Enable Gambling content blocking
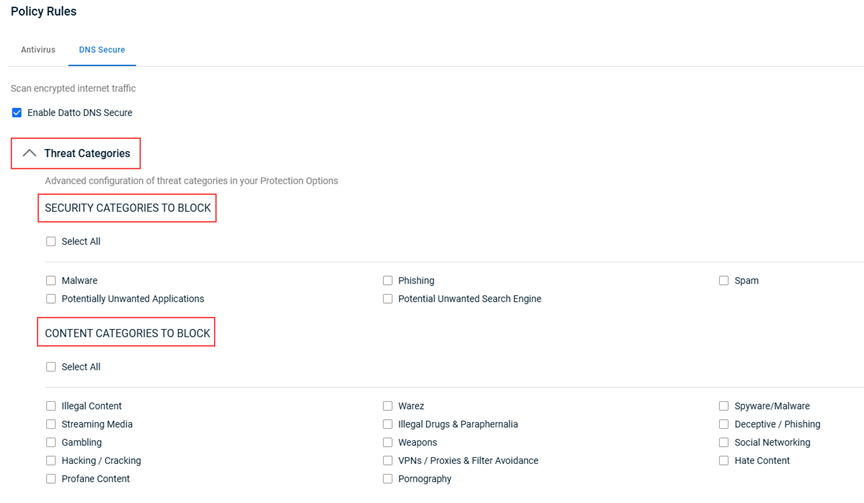Screen dimensions: 864x503 pos(51,442)
